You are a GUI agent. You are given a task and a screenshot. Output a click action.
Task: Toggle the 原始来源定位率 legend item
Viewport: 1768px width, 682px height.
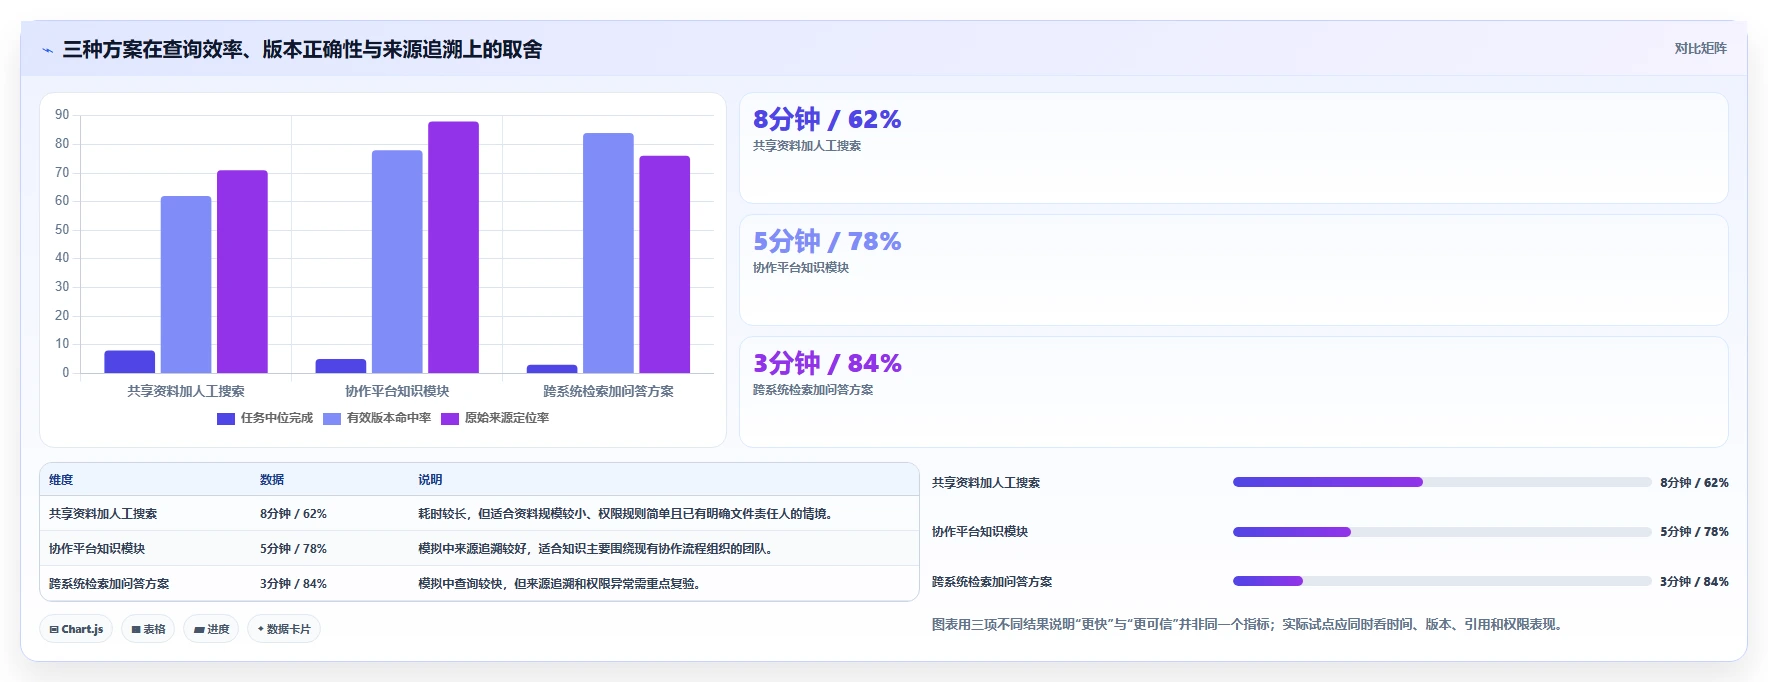[495, 418]
